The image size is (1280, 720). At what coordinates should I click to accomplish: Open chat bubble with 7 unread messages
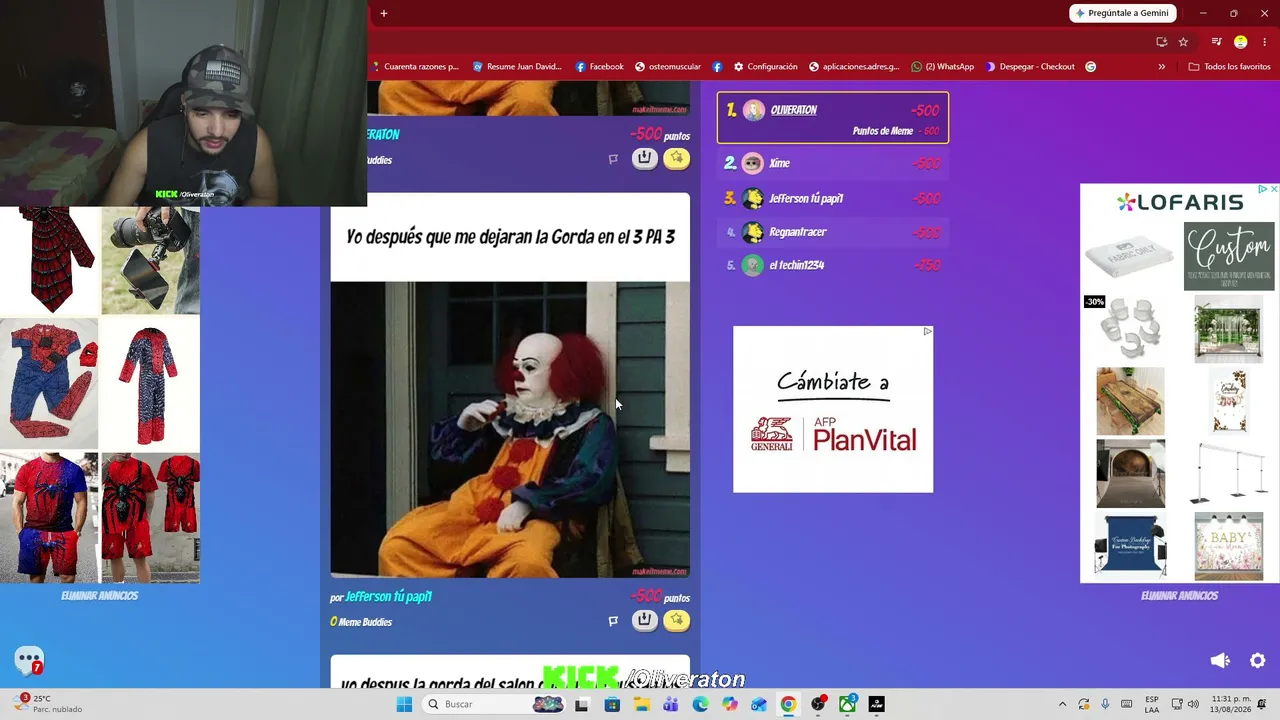pos(29,660)
